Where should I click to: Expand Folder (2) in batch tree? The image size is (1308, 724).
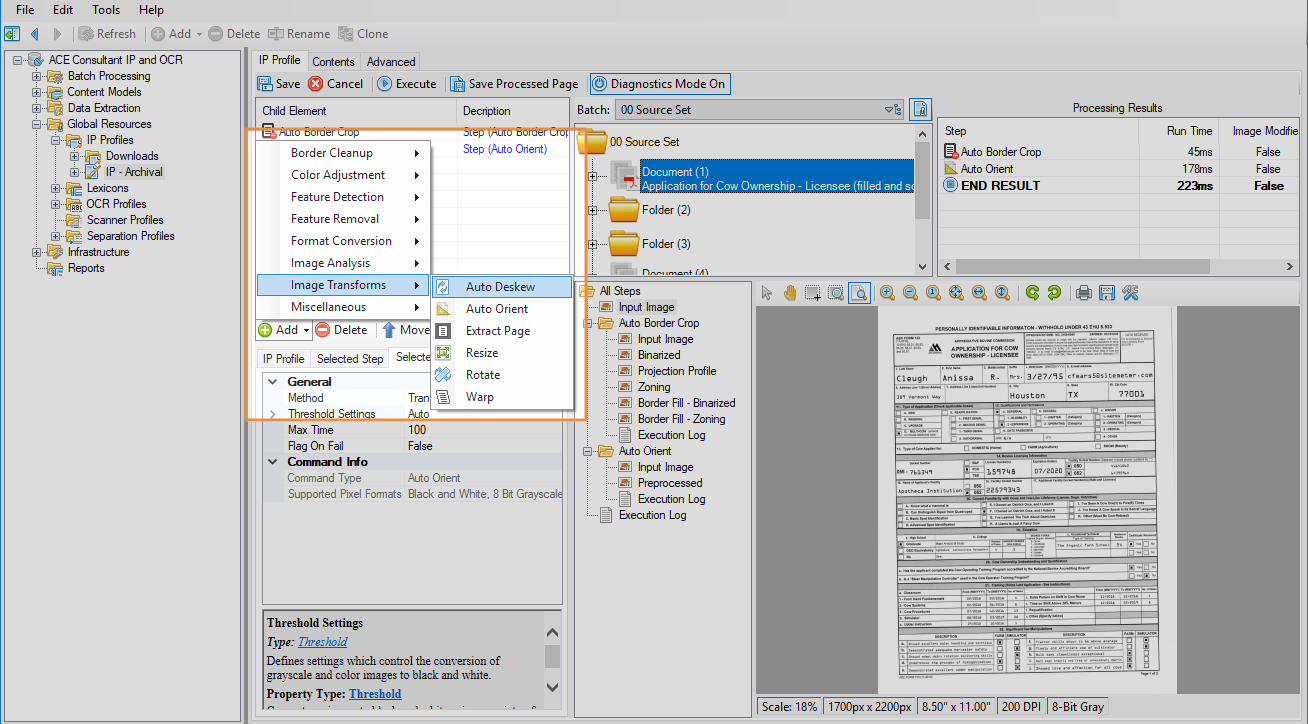click(592, 210)
